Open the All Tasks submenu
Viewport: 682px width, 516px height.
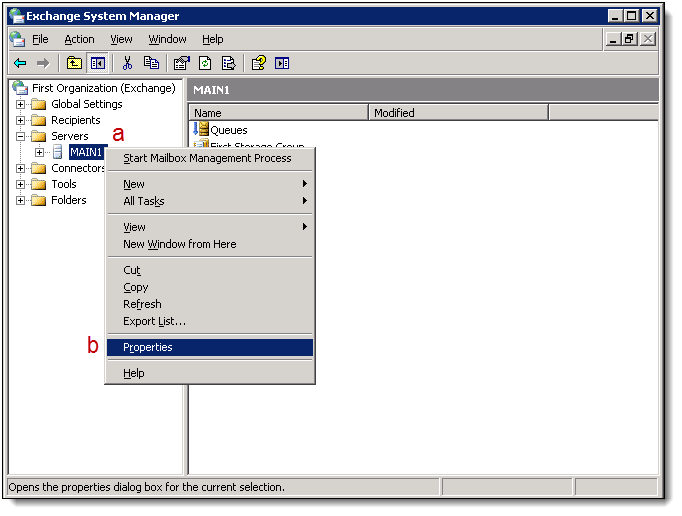pos(210,201)
